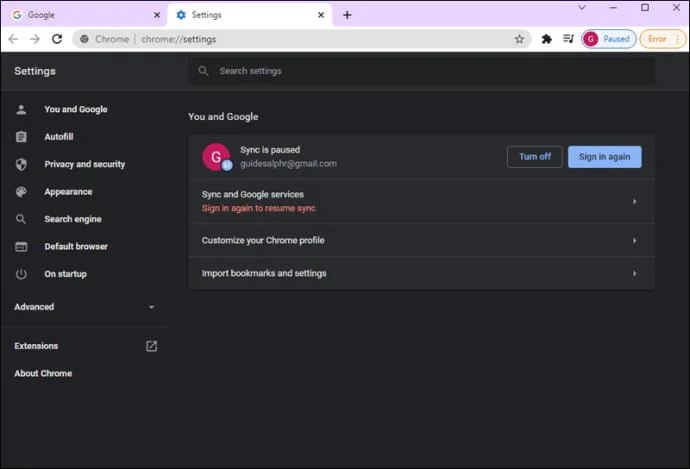Click the arrow beside Customize your Chrome profile
Image resolution: width=690 pixels, height=469 pixels.
click(x=635, y=241)
